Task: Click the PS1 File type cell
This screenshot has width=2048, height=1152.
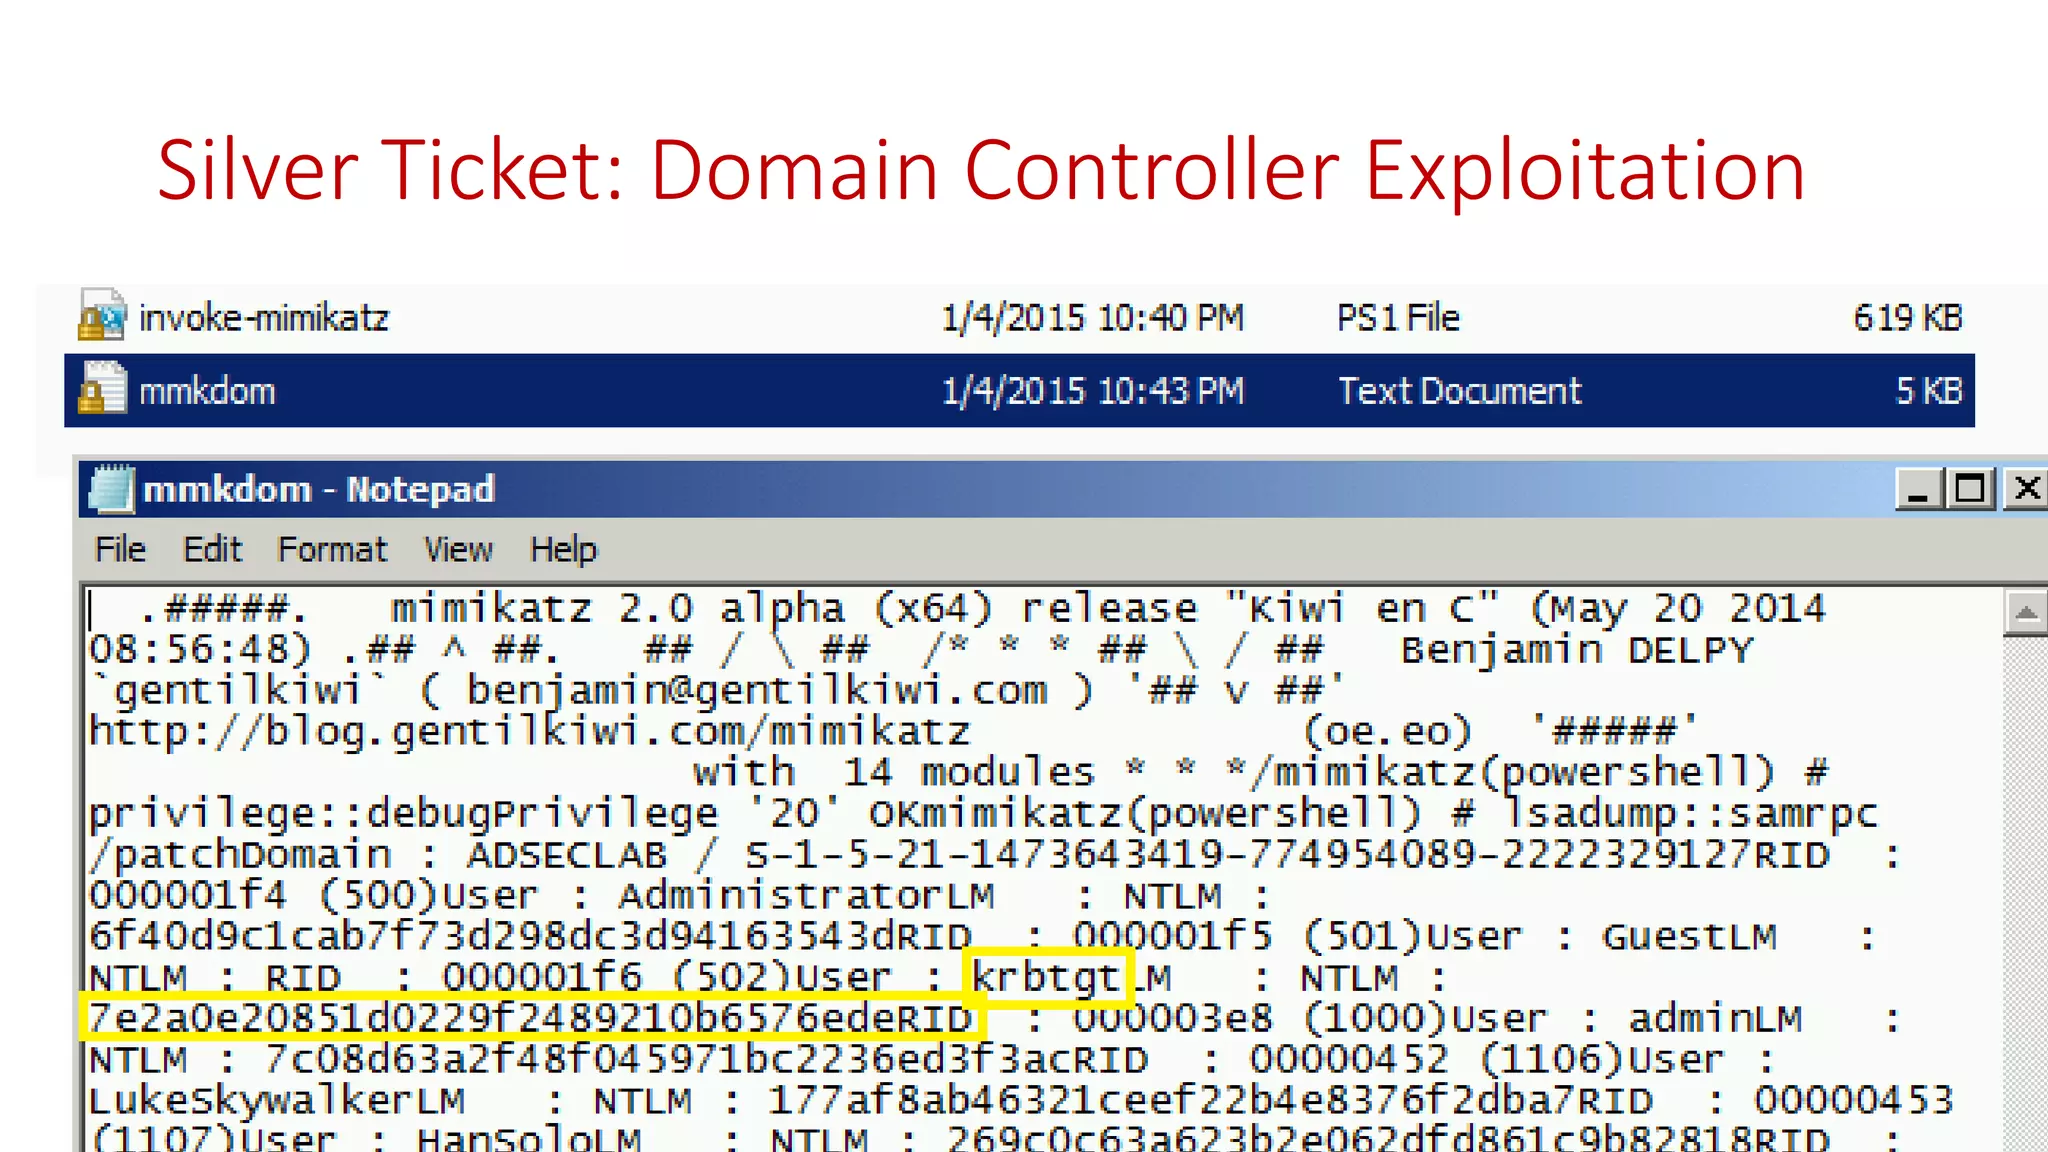Action: tap(1399, 317)
